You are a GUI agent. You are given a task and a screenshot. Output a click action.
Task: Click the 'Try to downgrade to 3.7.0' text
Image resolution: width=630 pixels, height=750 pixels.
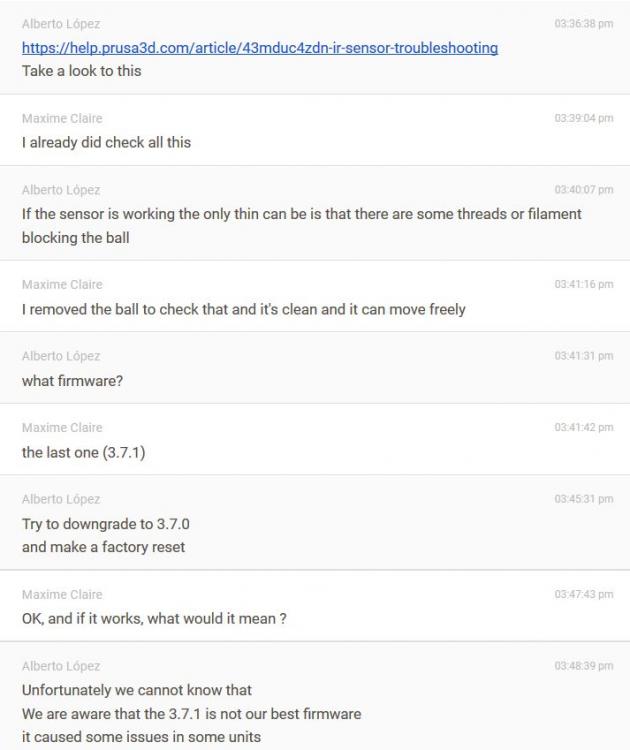104,523
